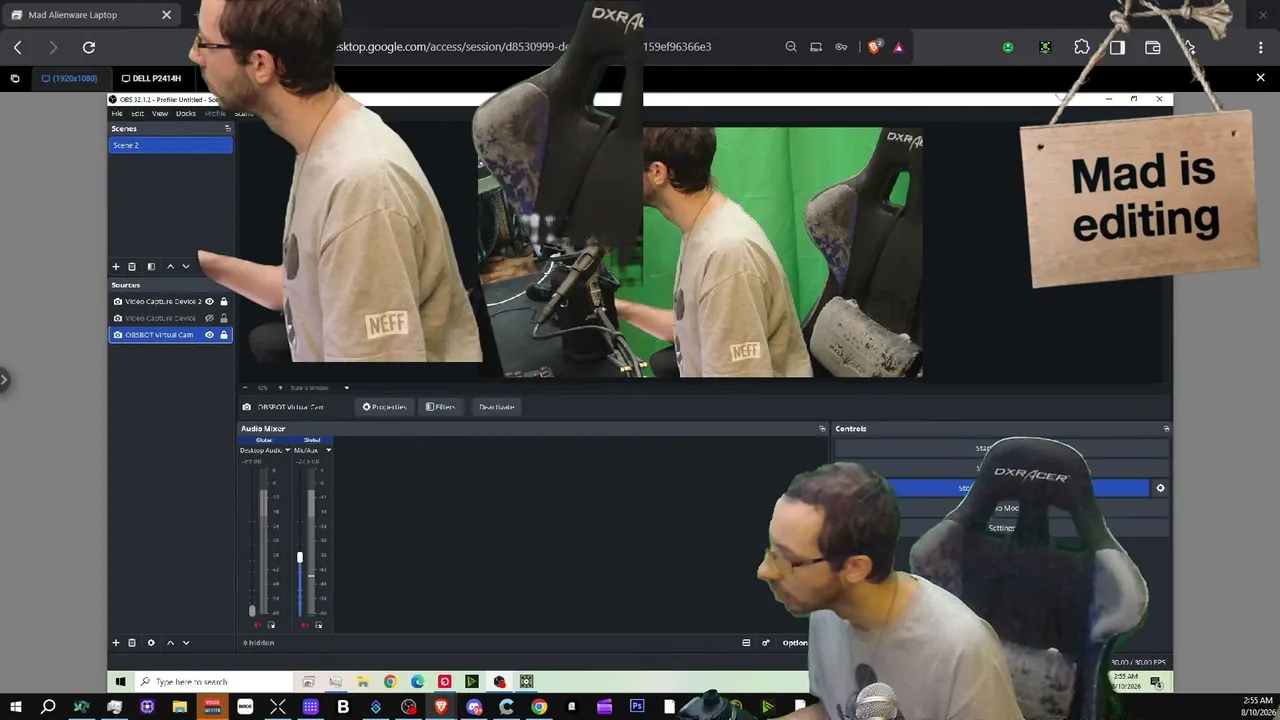Undock the Audio Mixer panel
The height and width of the screenshot is (720, 1280).
click(x=823, y=429)
